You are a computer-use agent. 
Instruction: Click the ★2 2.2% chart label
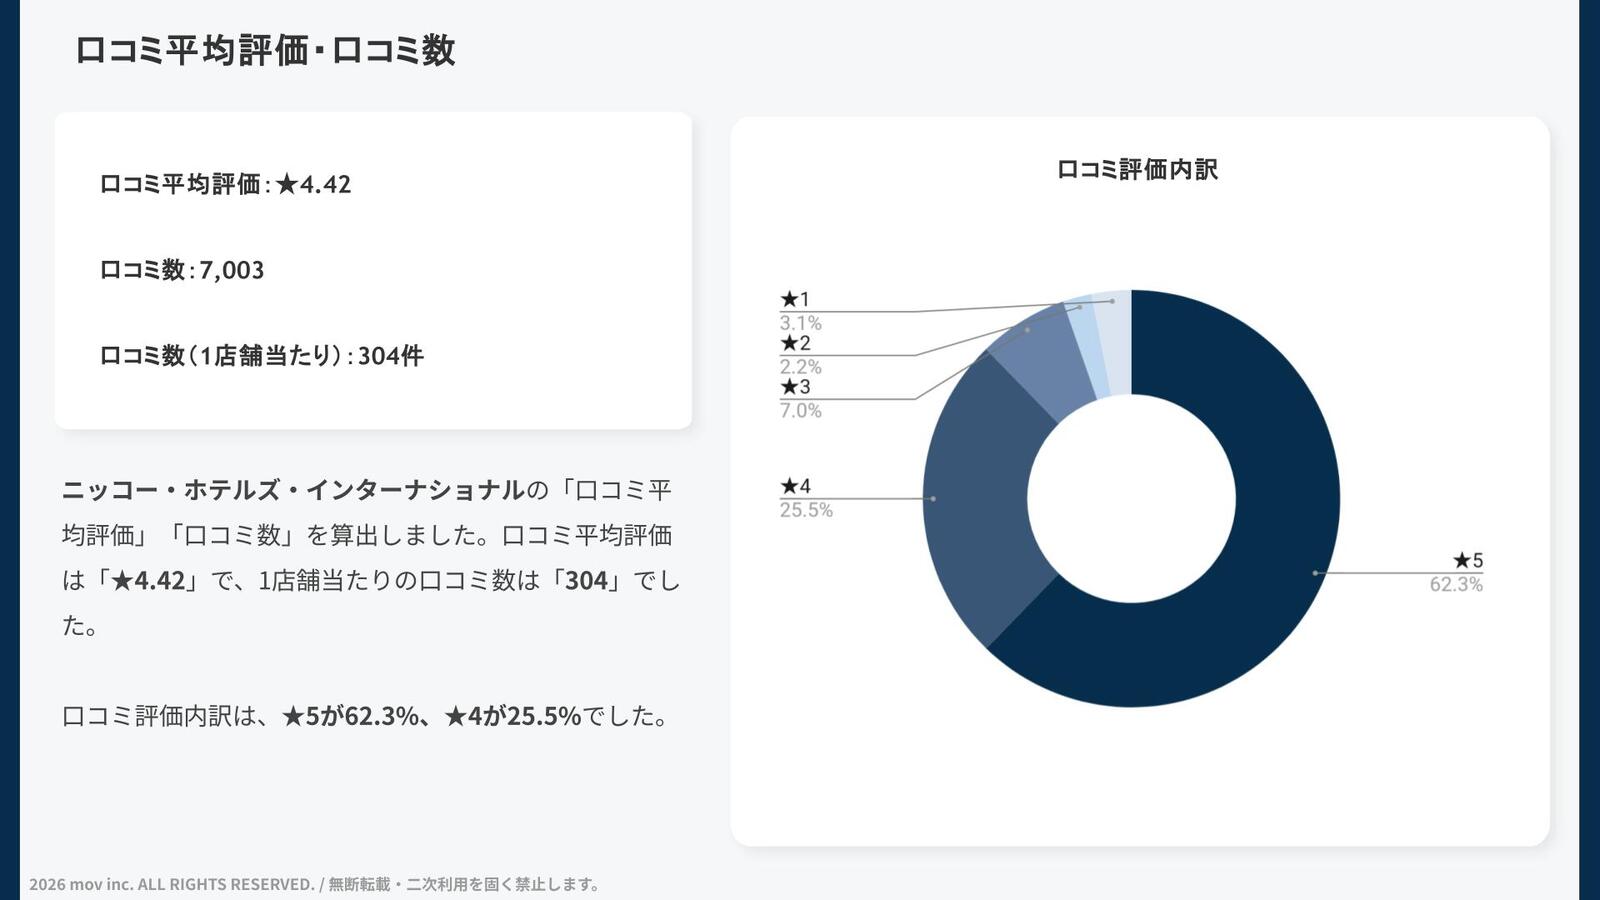pos(800,354)
